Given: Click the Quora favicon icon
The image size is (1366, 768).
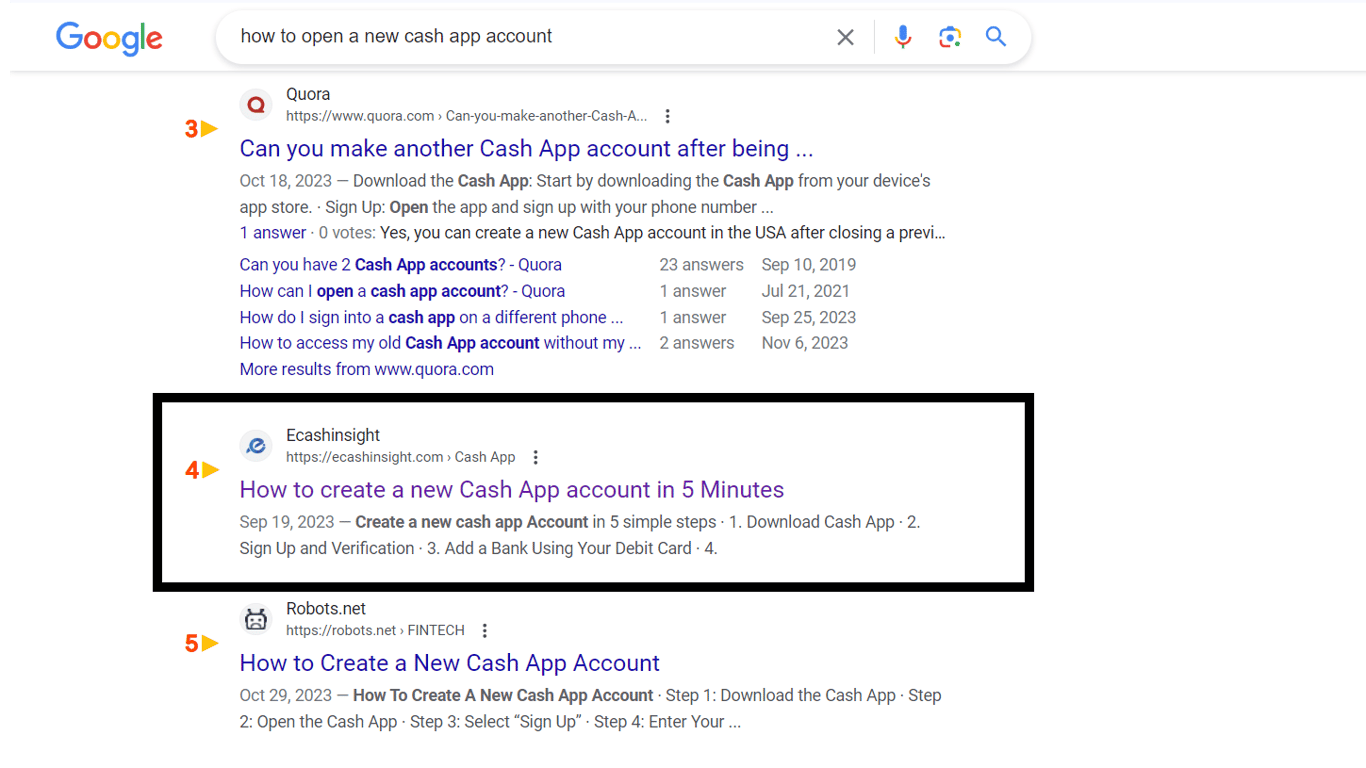Looking at the screenshot, I should (x=256, y=104).
